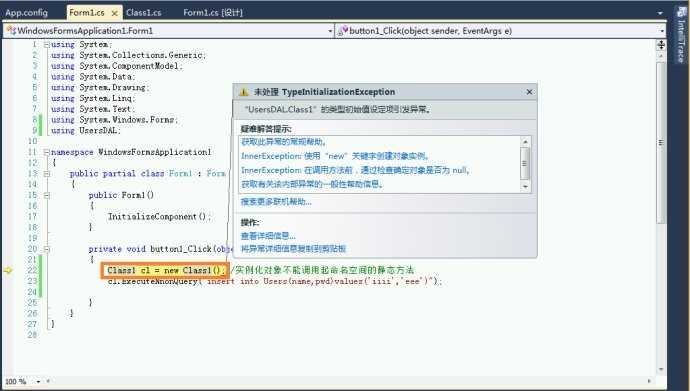Viewport: 690px width, 391px height.
Task: Collapse the namespace WindowsFormsApplication1 block
Action: [x=46, y=152]
